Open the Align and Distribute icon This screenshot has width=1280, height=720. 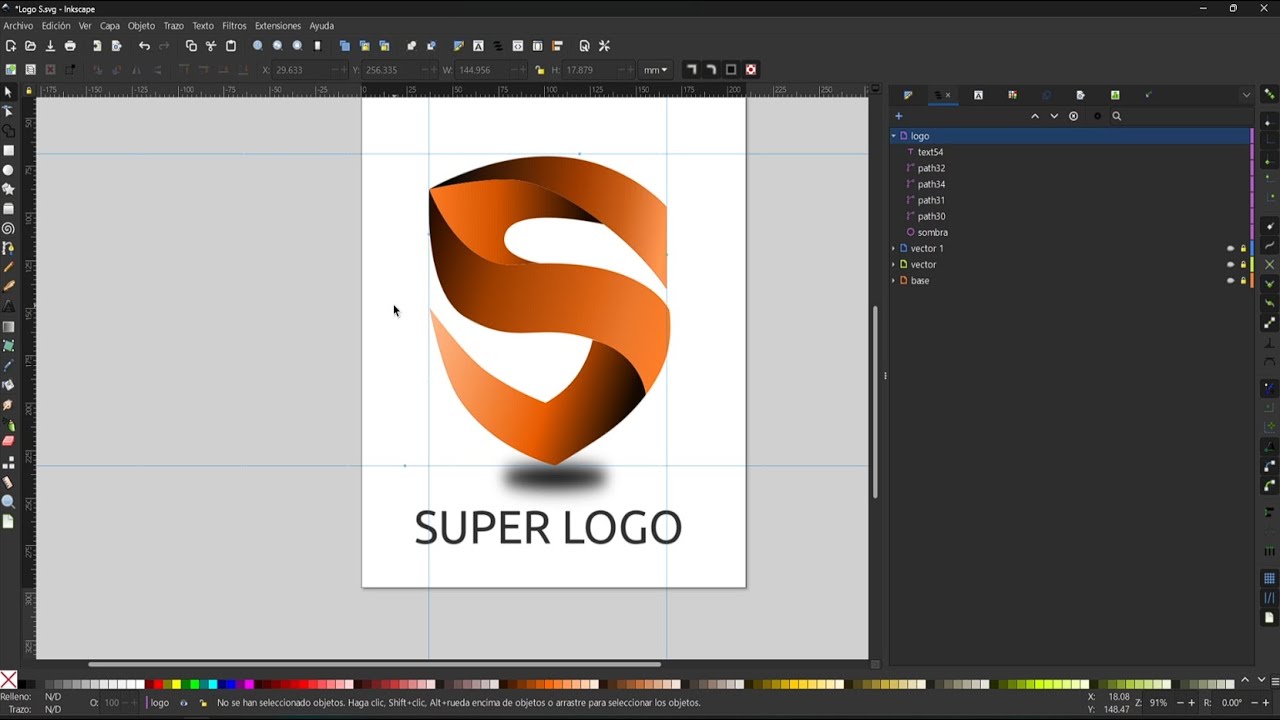pyautogui.click(x=557, y=46)
